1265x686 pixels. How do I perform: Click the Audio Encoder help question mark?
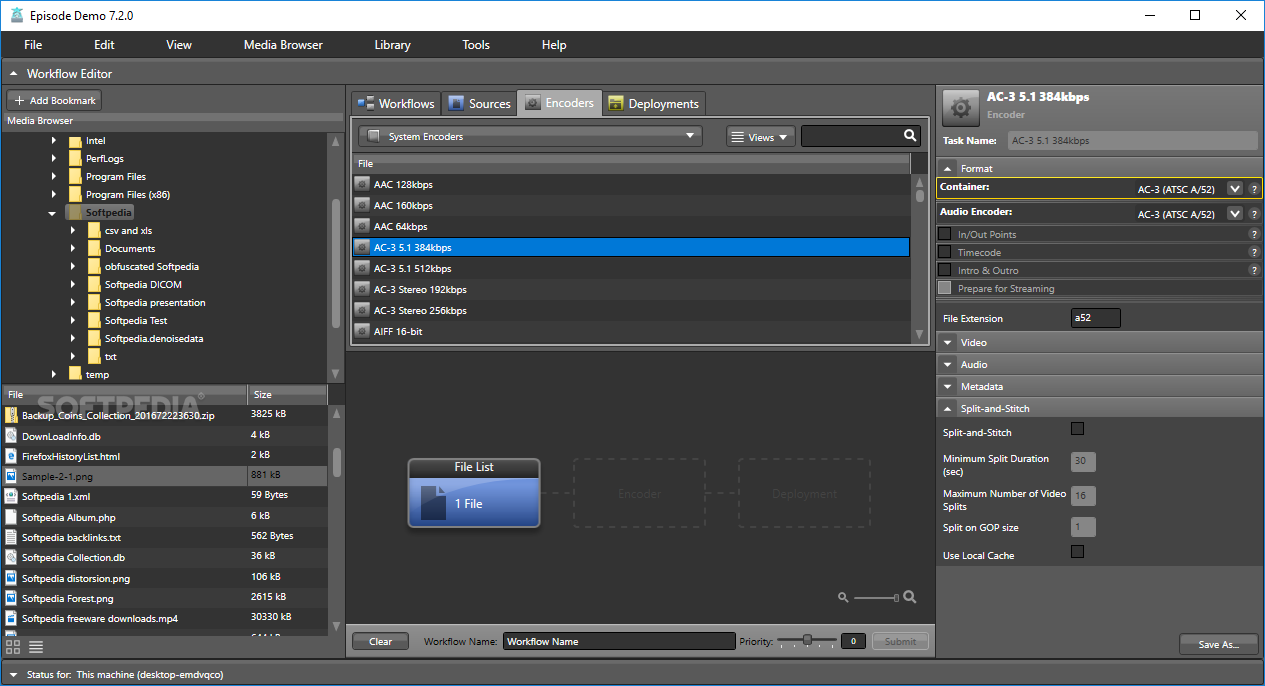coord(1254,214)
